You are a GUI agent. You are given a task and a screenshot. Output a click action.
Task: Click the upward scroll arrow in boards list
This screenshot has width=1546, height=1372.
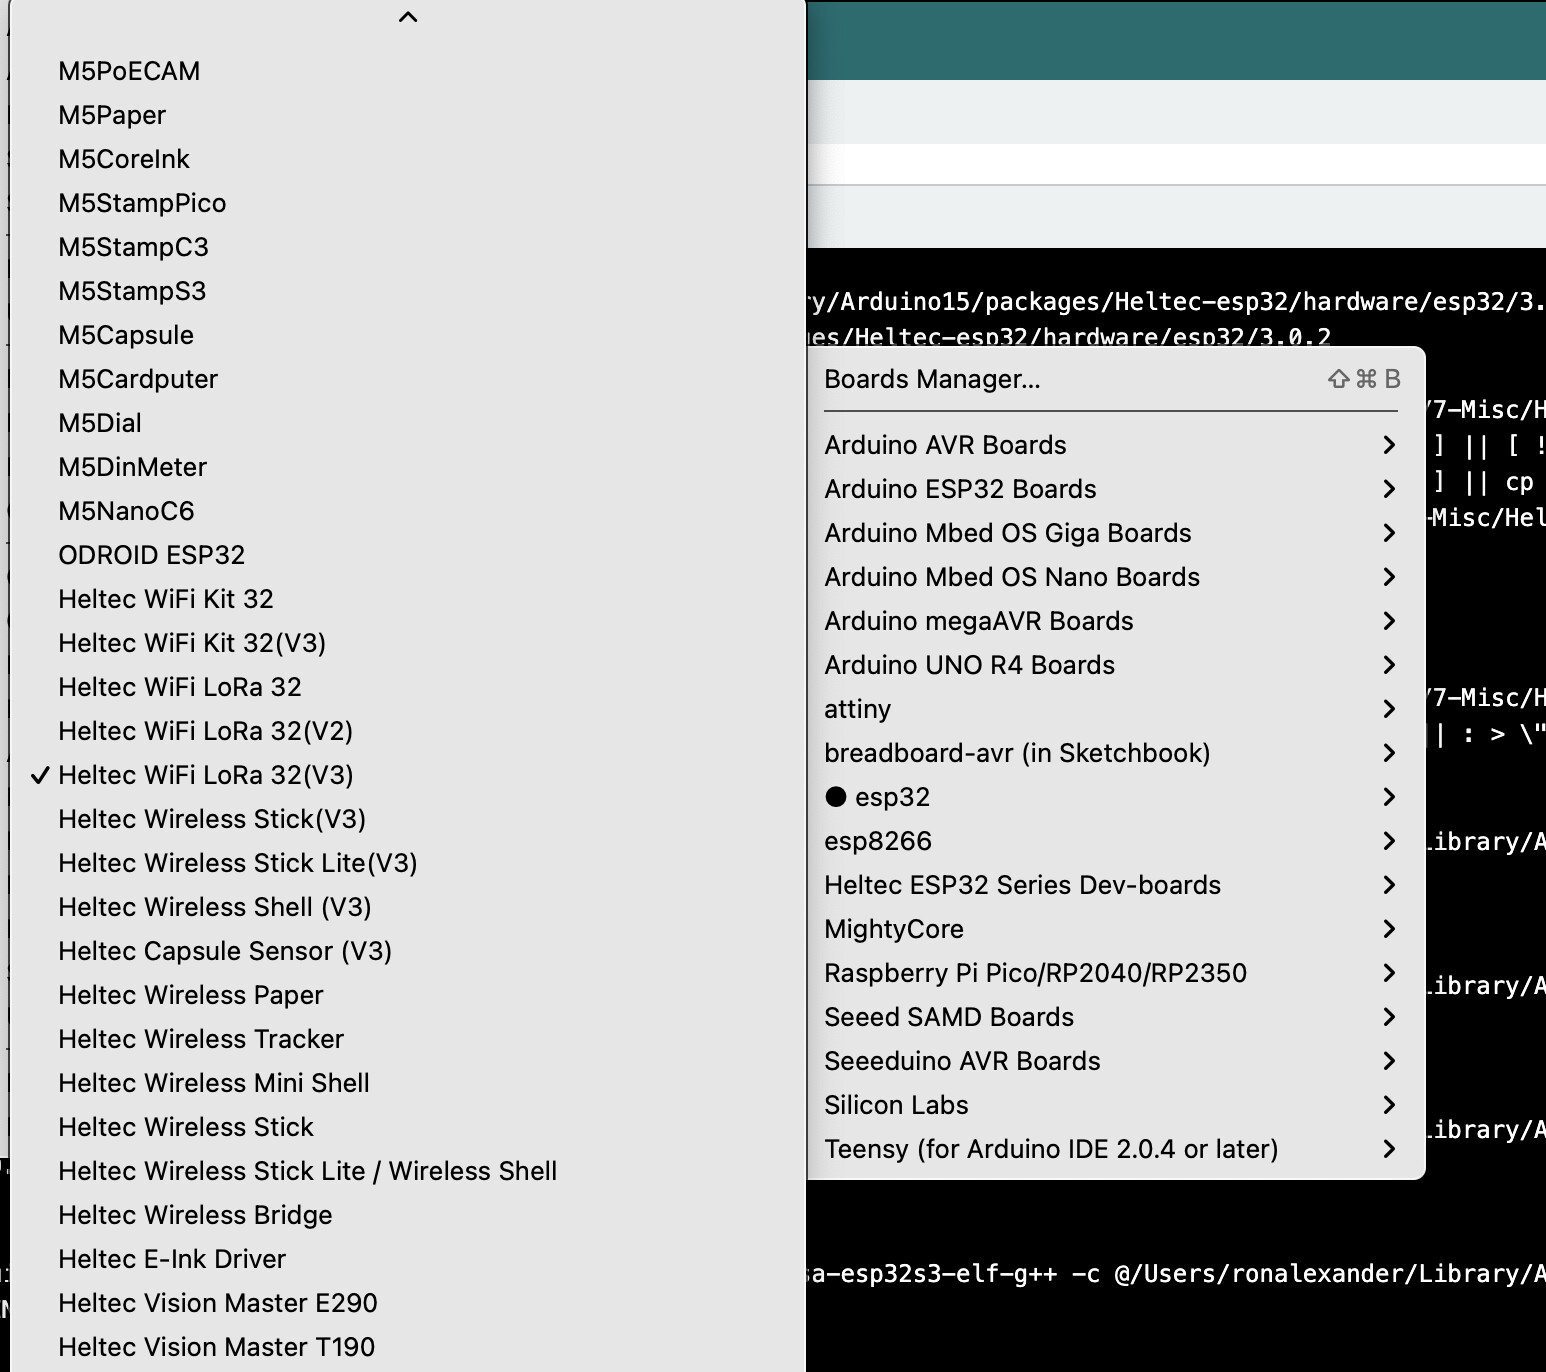[407, 16]
